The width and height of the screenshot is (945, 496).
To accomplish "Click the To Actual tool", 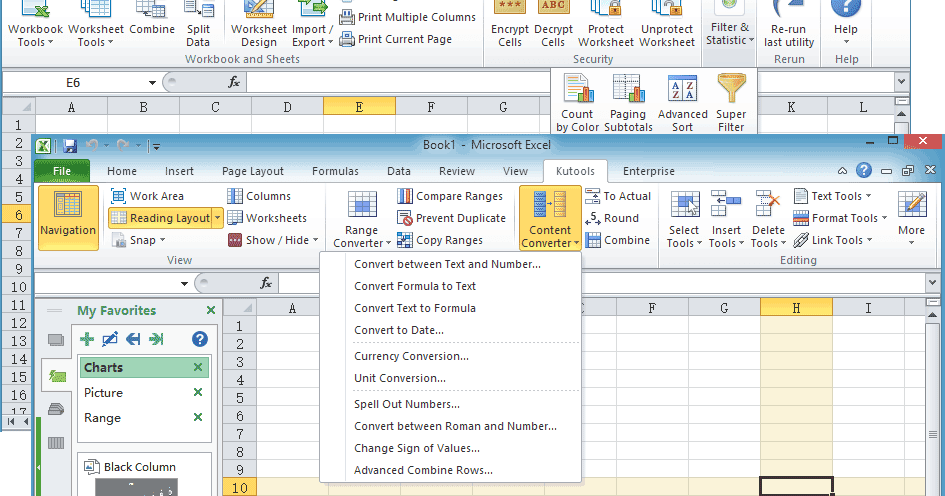I will (618, 196).
